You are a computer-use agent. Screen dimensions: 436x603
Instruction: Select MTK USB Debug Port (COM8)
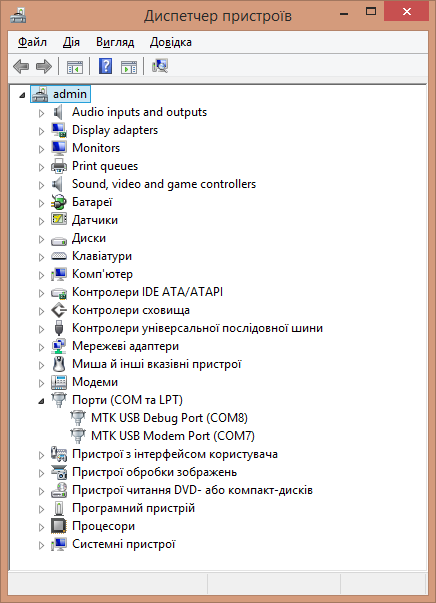[169, 418]
